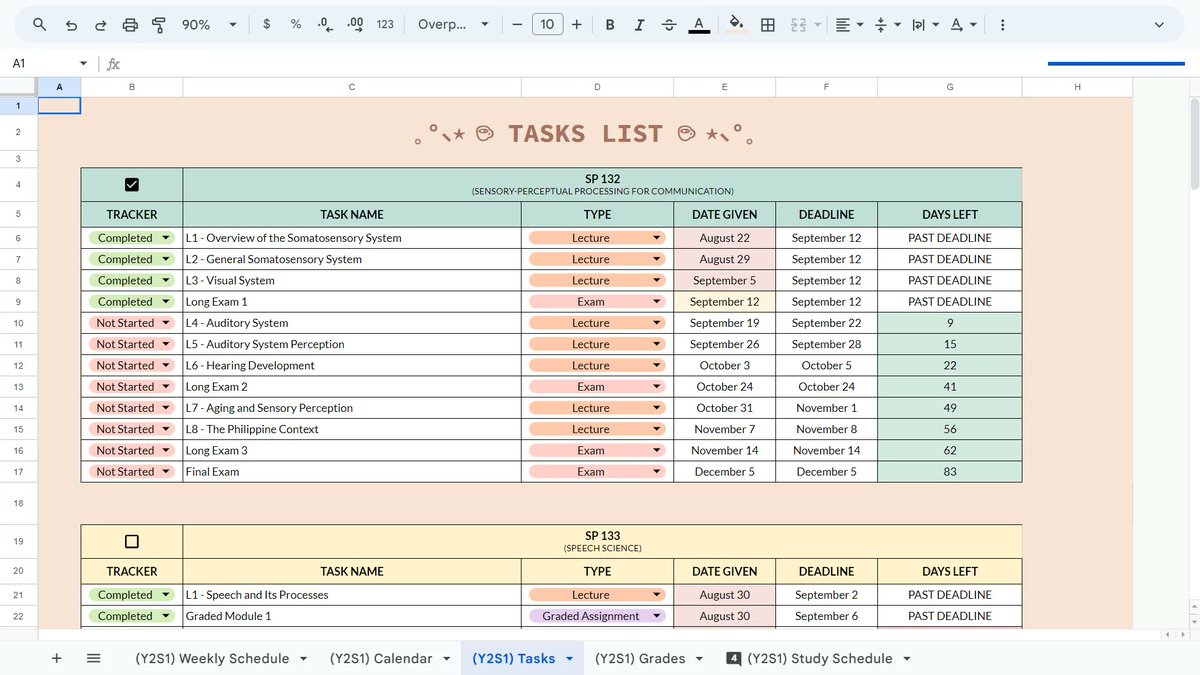
Task: Open text rotation options
Action: click(963, 25)
